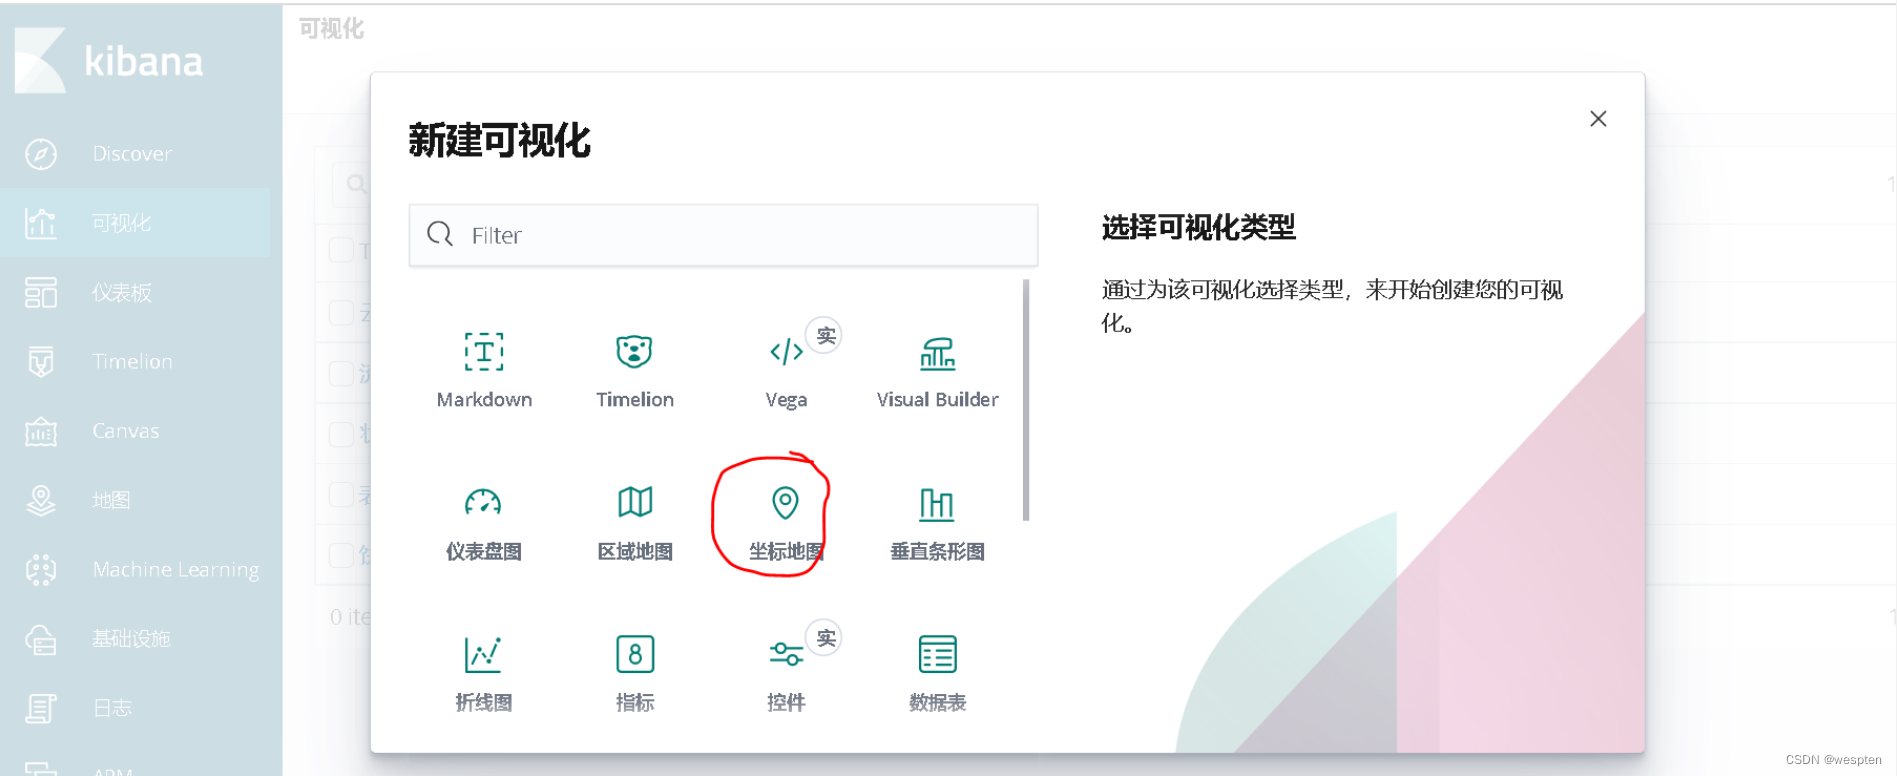This screenshot has width=1897, height=776.
Task: Click the experimental 实 badge on Vega
Action: click(x=825, y=335)
